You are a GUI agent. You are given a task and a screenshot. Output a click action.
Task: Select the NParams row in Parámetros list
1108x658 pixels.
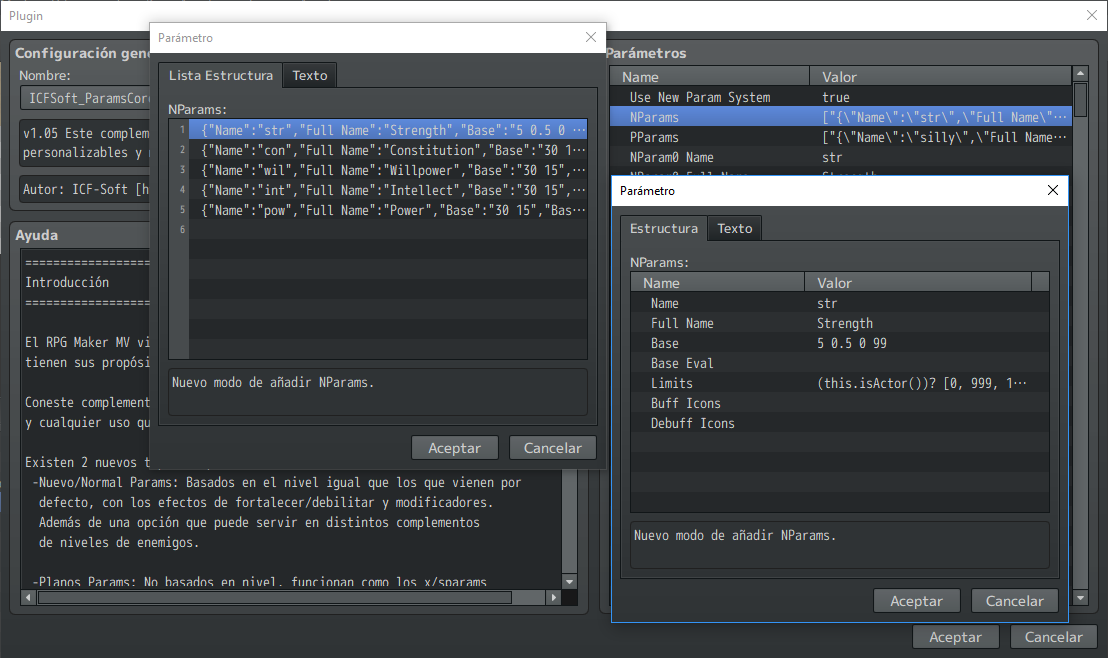[x=841, y=117]
